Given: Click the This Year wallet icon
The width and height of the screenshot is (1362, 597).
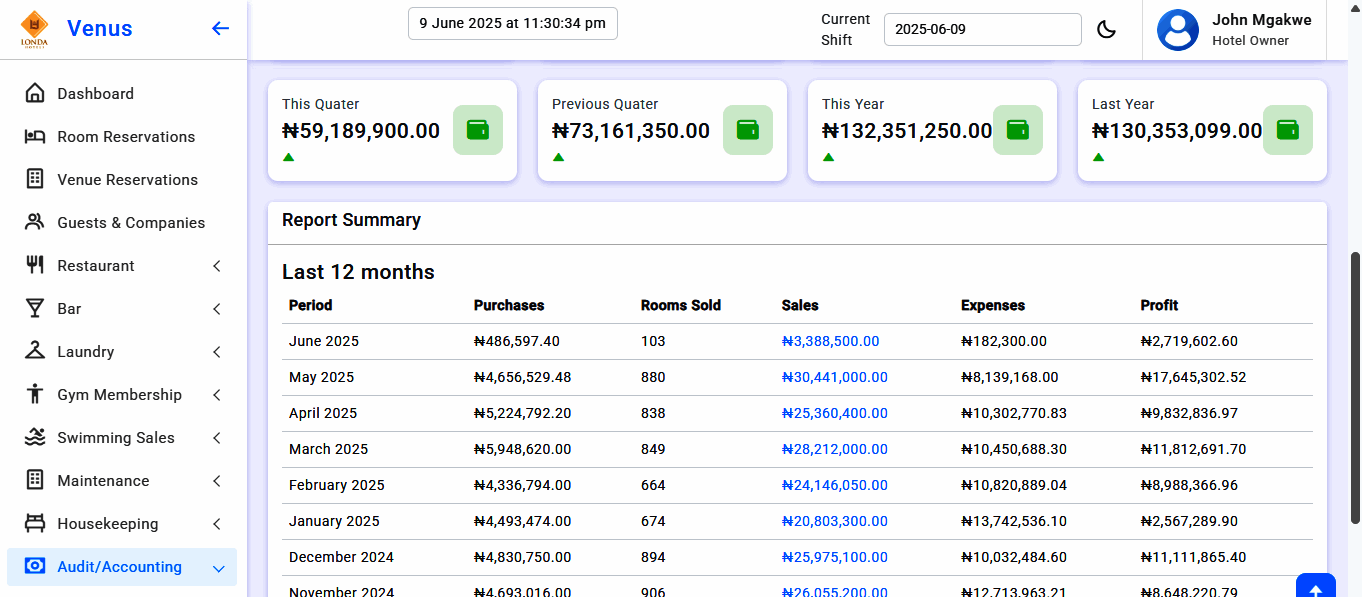Looking at the screenshot, I should 1017,130.
